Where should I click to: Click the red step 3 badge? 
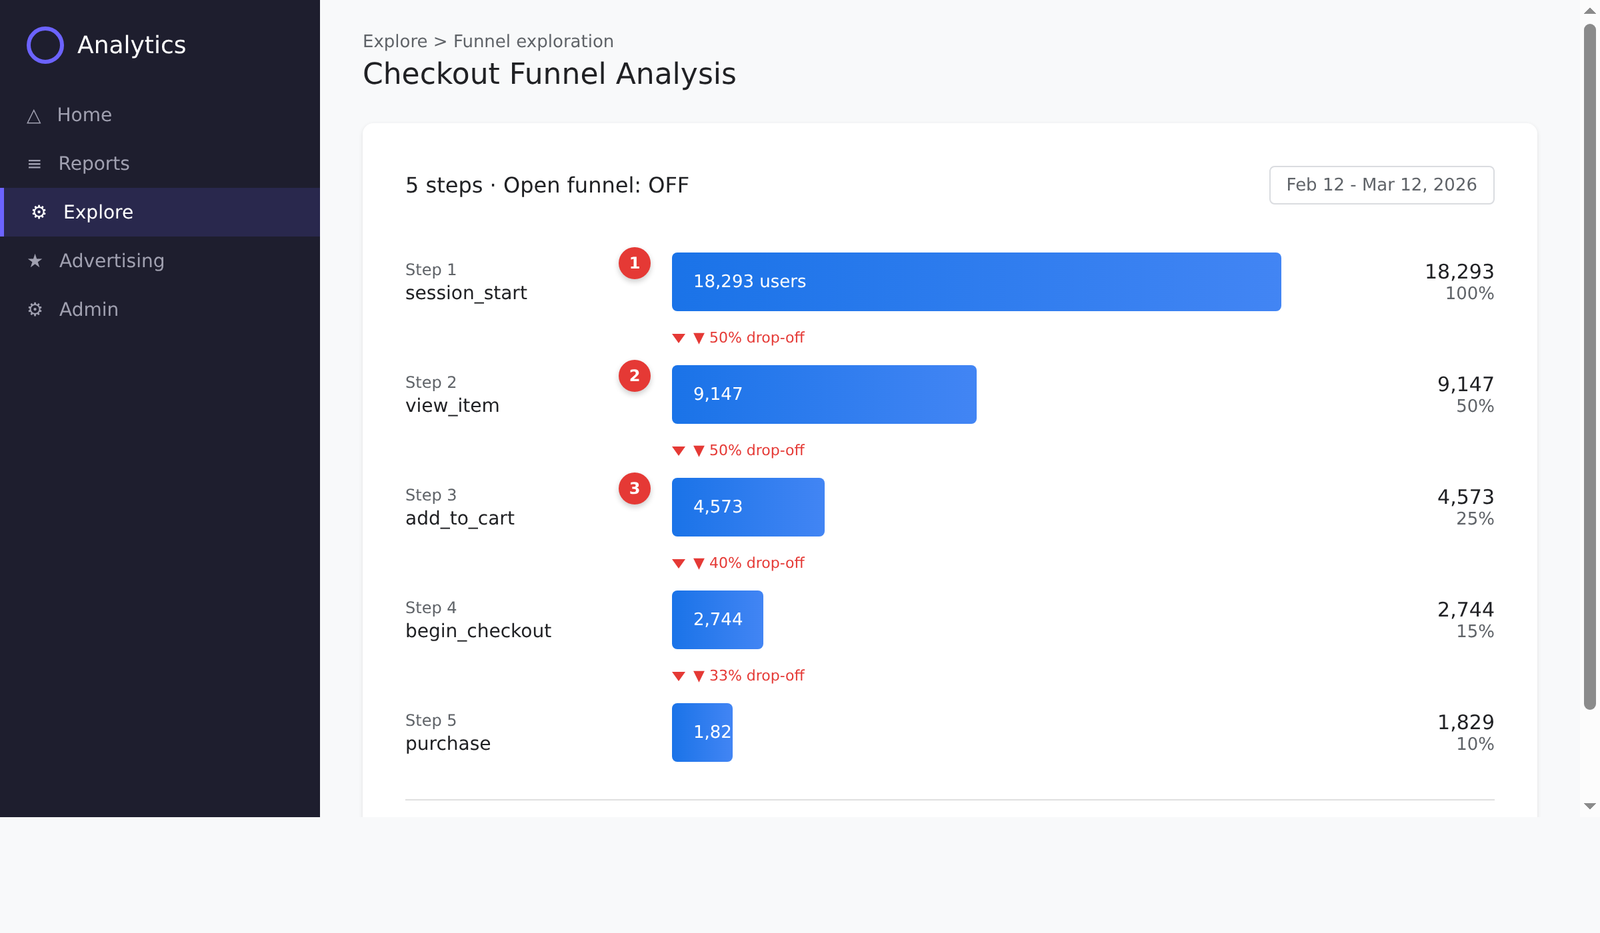[x=633, y=489]
